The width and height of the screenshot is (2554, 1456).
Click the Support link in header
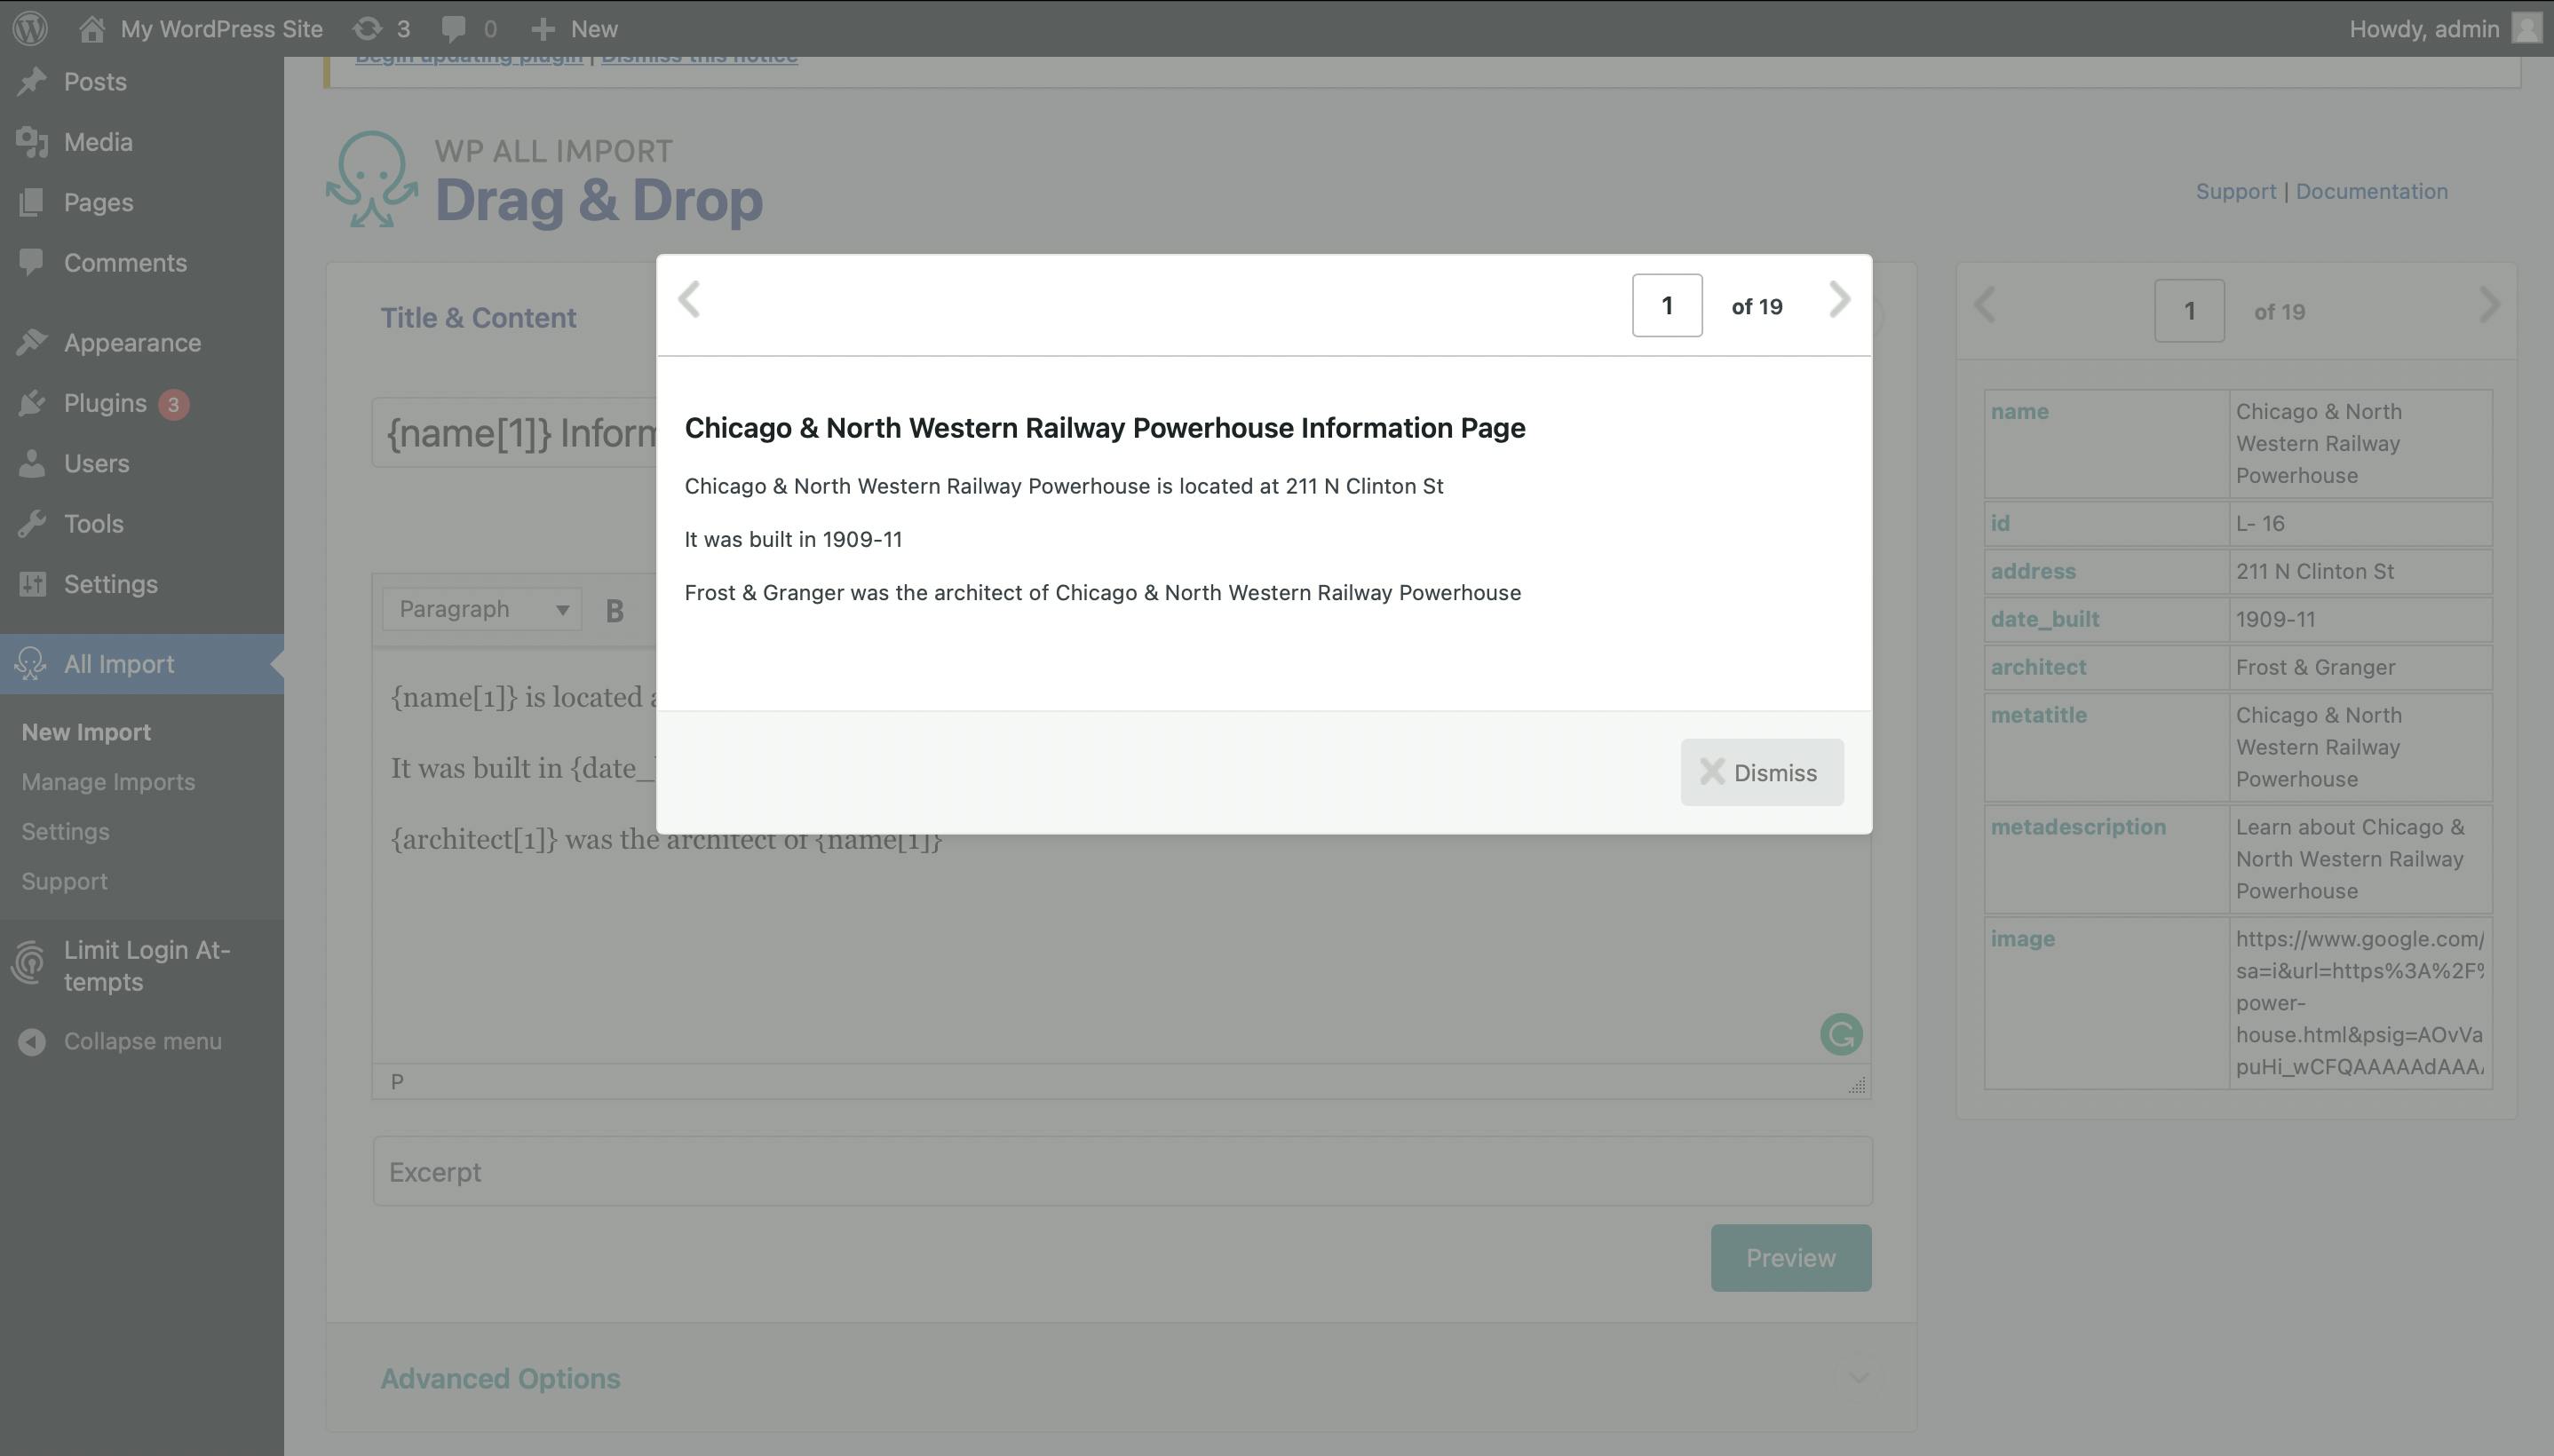pos(2236,189)
